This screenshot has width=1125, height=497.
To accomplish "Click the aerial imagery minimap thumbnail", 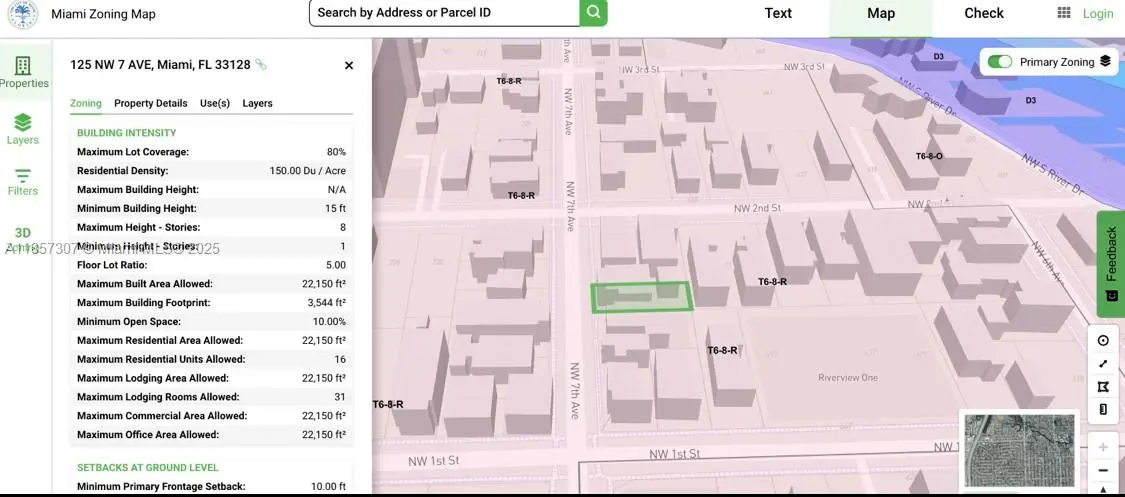I will point(1019,450).
